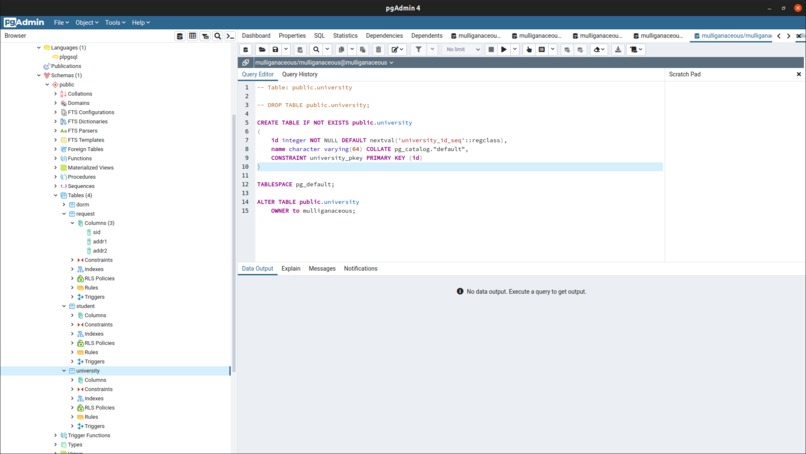Open PSQL Tool from Browser panel
Viewport: 806px width, 454px height.
230,36
